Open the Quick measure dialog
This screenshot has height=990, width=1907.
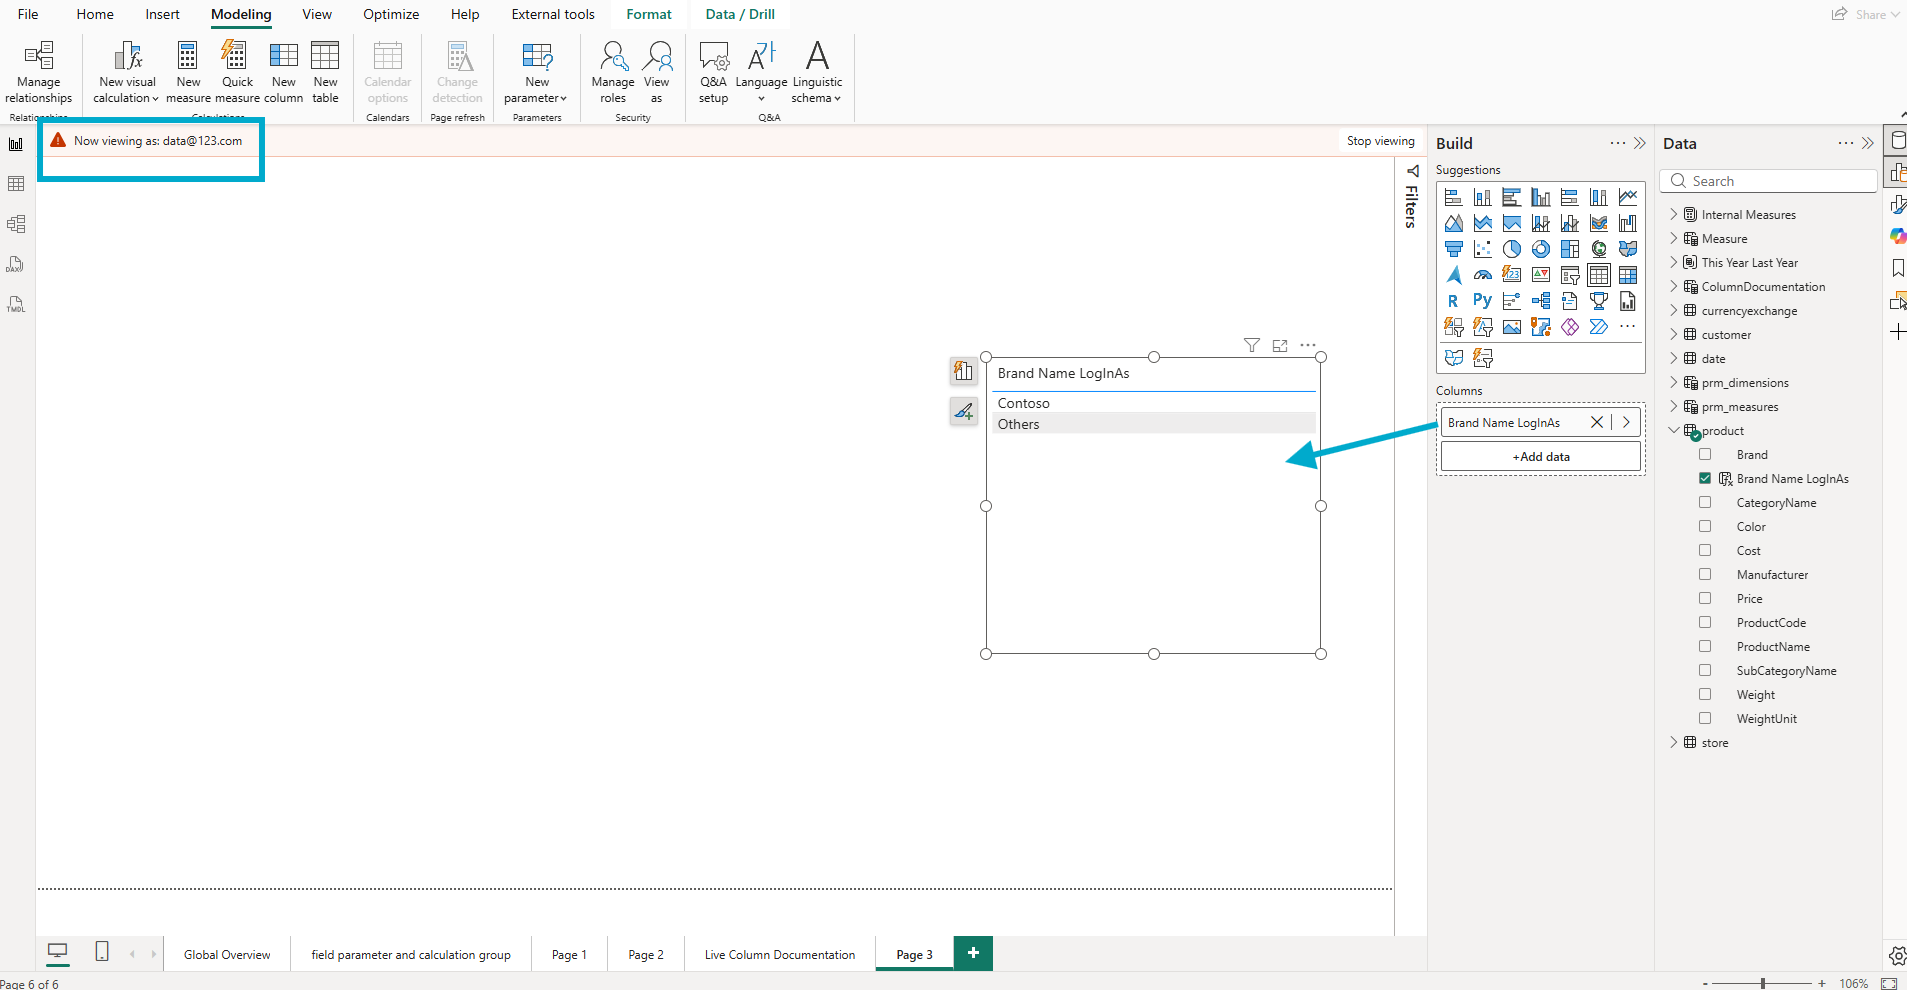tap(237, 72)
